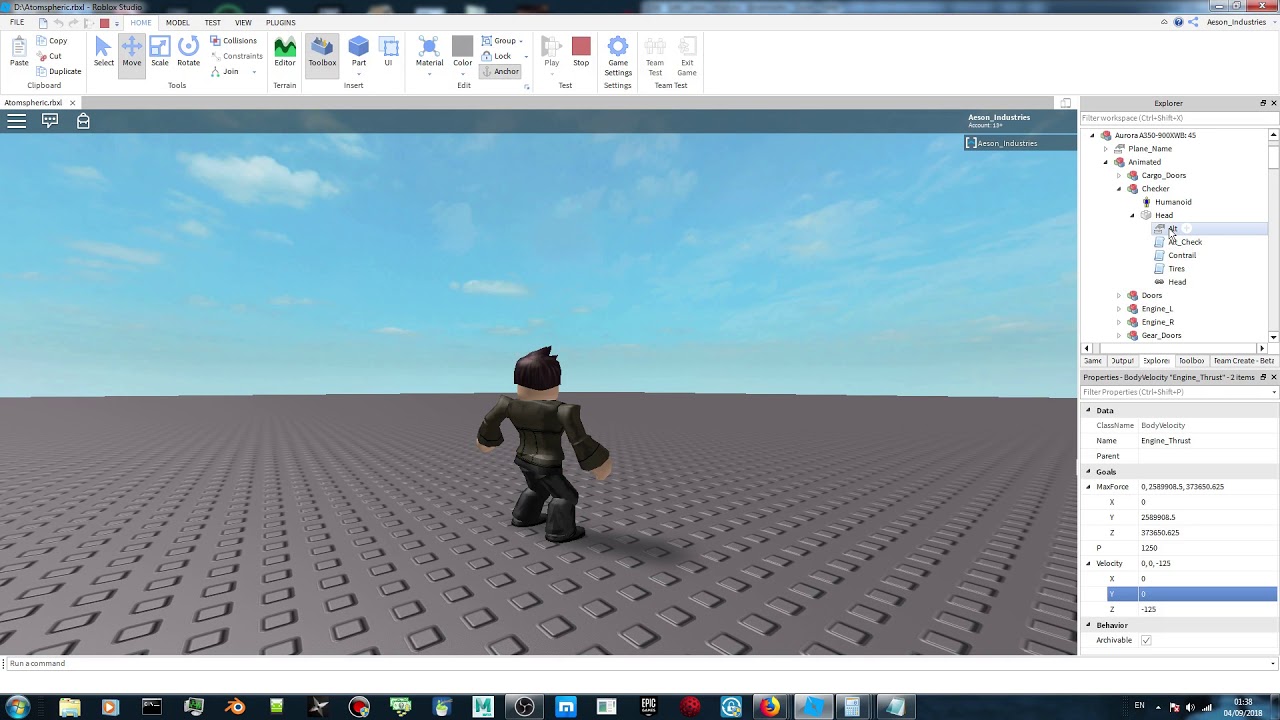This screenshot has height=720, width=1280.
Task: Click the Group button
Action: pyautogui.click(x=502, y=41)
